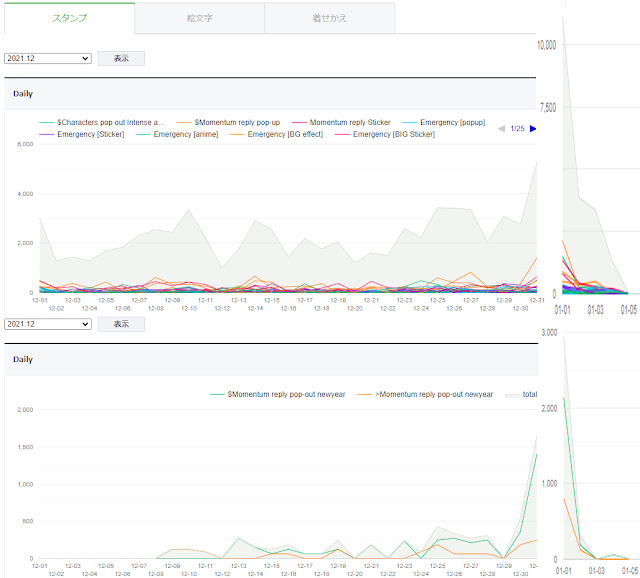Toggle >Momentum reply pop-out newyear legend
Viewport: 640px width, 578px height.
point(425,394)
